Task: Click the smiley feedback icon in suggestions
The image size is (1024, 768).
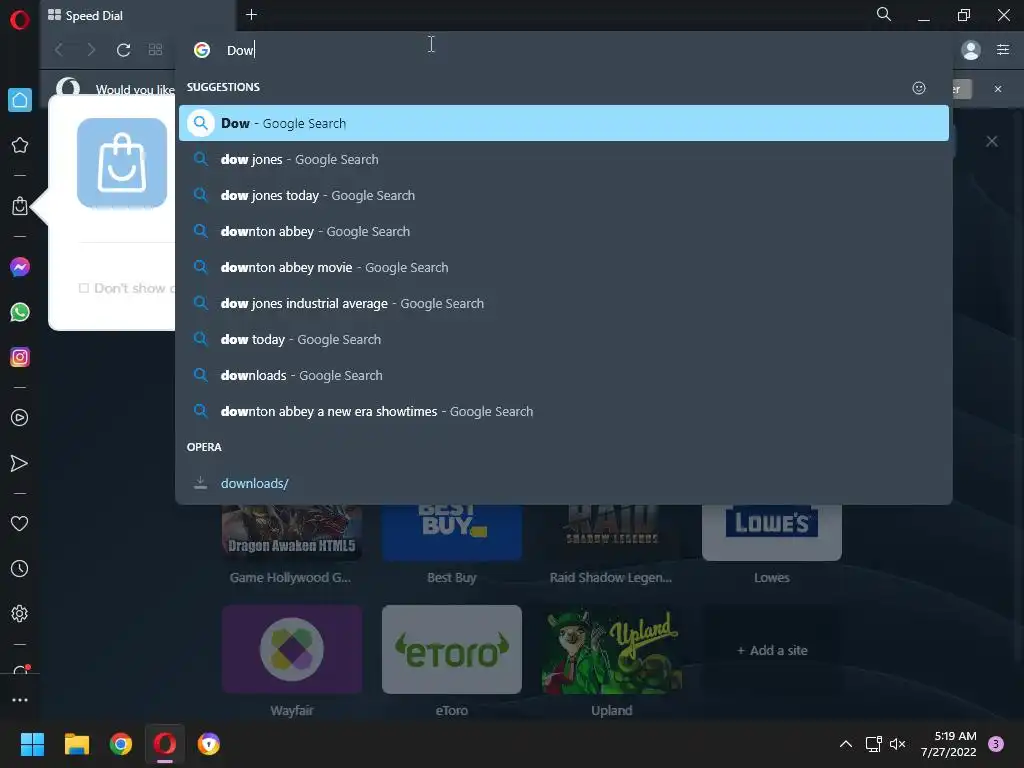Action: pos(919,88)
